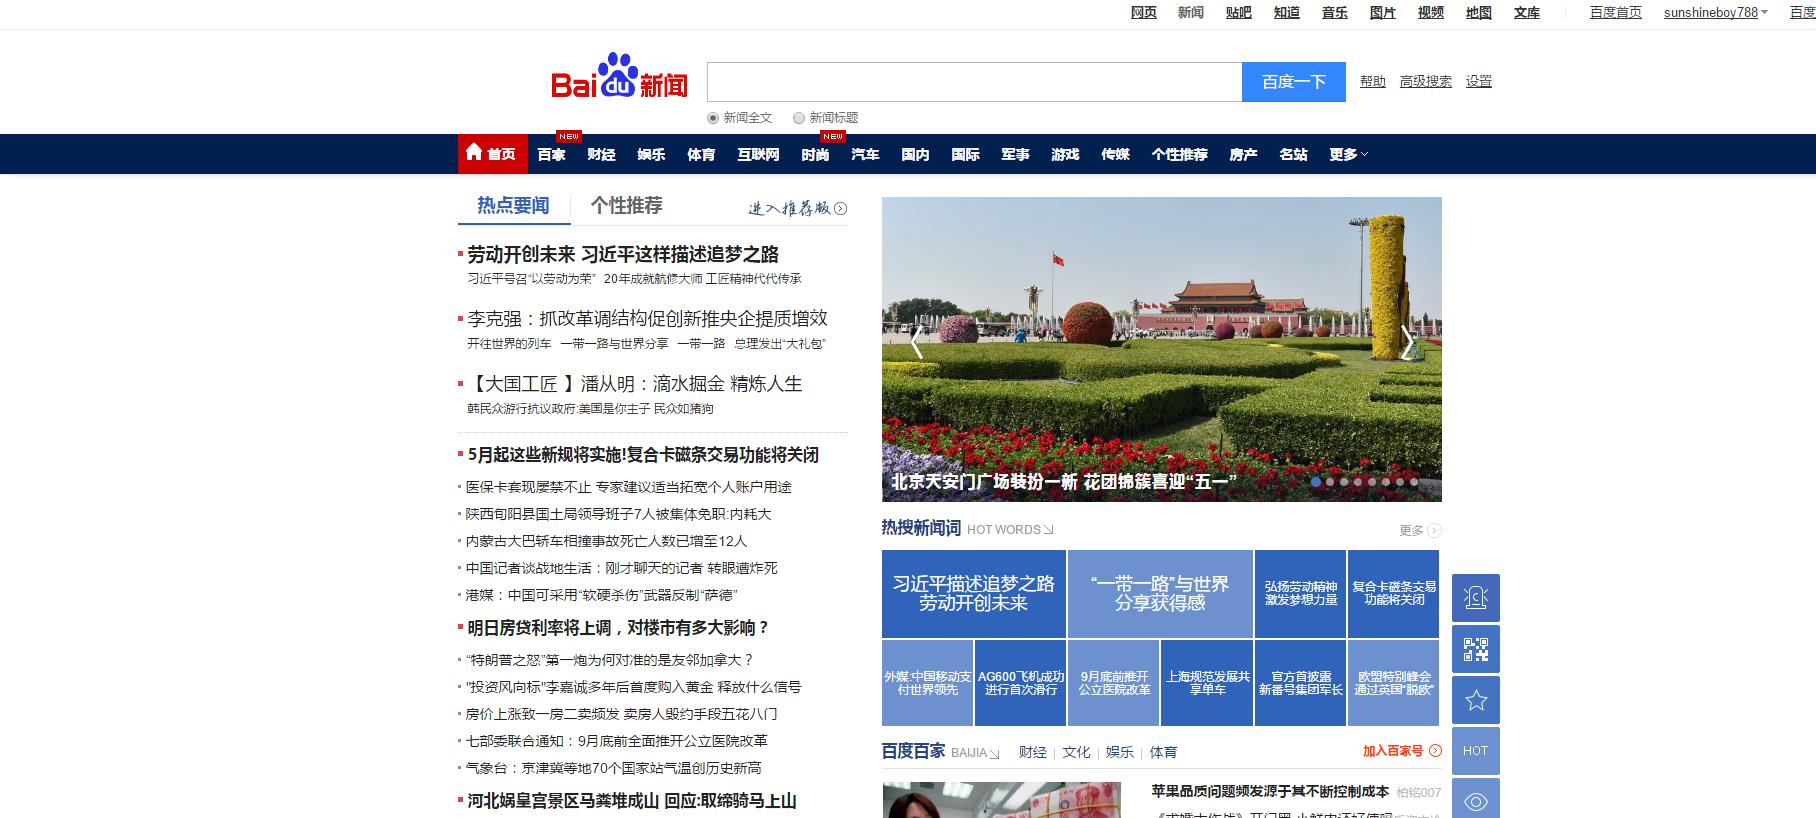Switch to the 热点要闻 tab
The height and width of the screenshot is (818, 1816).
pos(513,205)
